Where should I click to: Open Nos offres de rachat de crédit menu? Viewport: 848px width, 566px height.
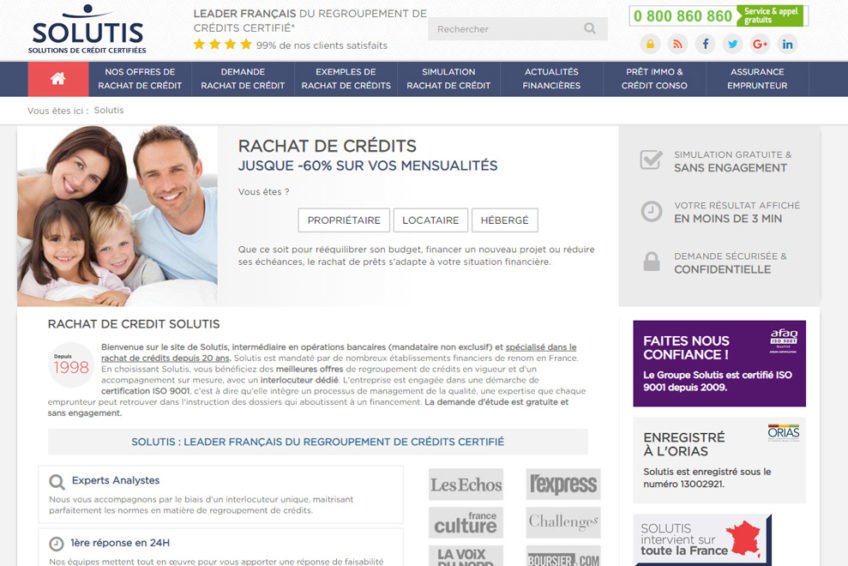140,79
